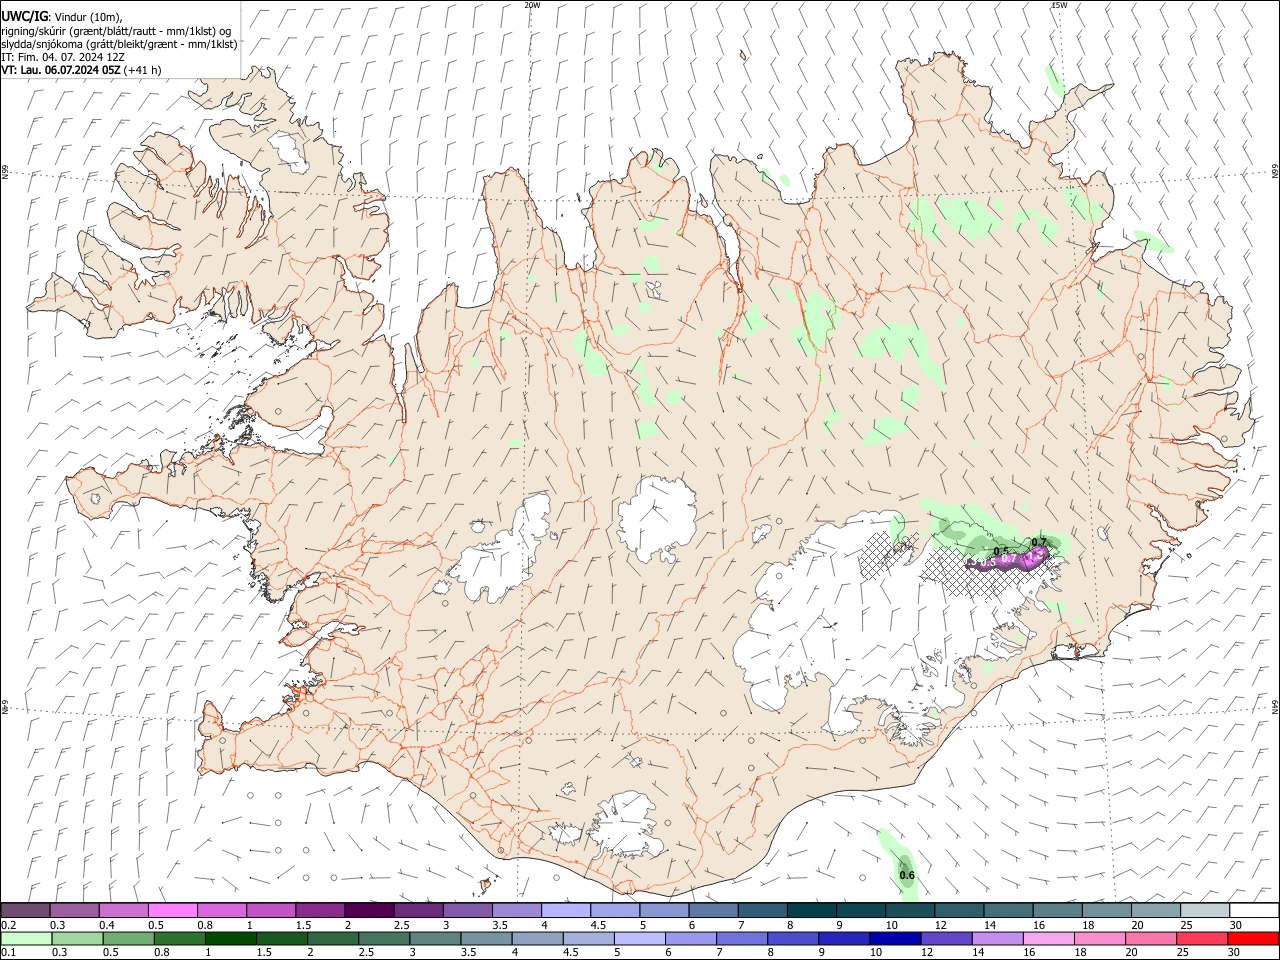
Task: Click the '15W' longitude label
Action: [x=1059, y=5]
